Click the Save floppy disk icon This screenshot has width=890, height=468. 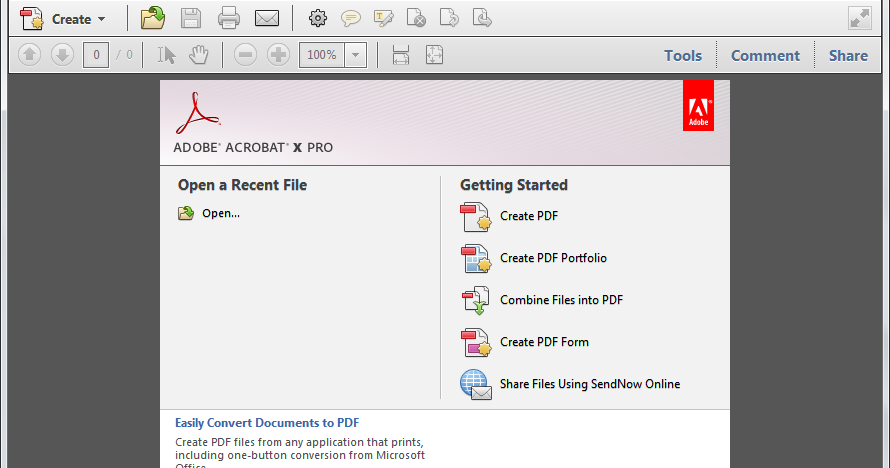191,18
